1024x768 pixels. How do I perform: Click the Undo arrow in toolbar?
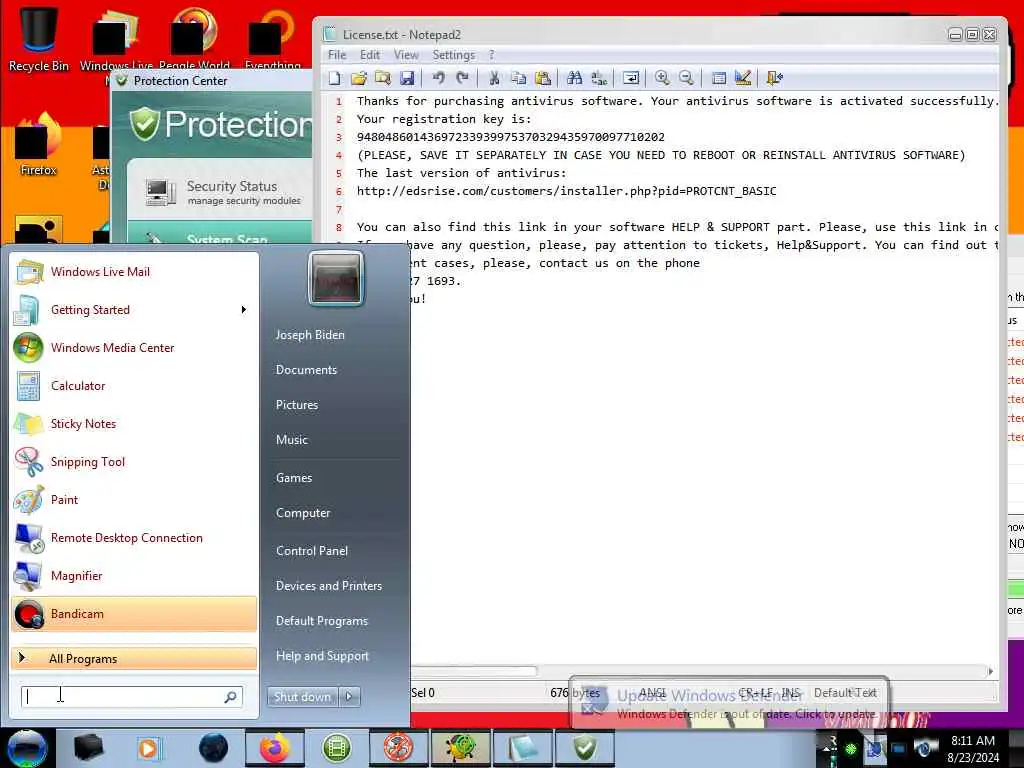tap(438, 78)
